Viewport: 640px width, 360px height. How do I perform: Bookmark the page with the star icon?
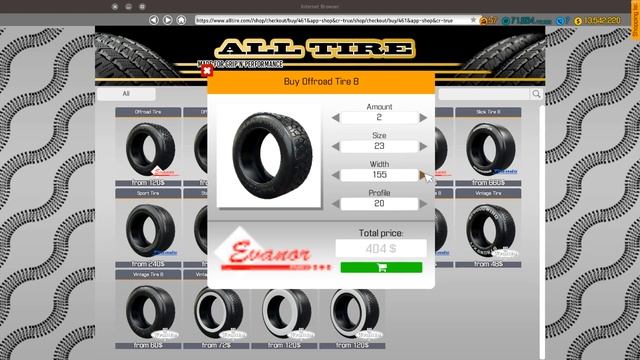click(x=473, y=20)
